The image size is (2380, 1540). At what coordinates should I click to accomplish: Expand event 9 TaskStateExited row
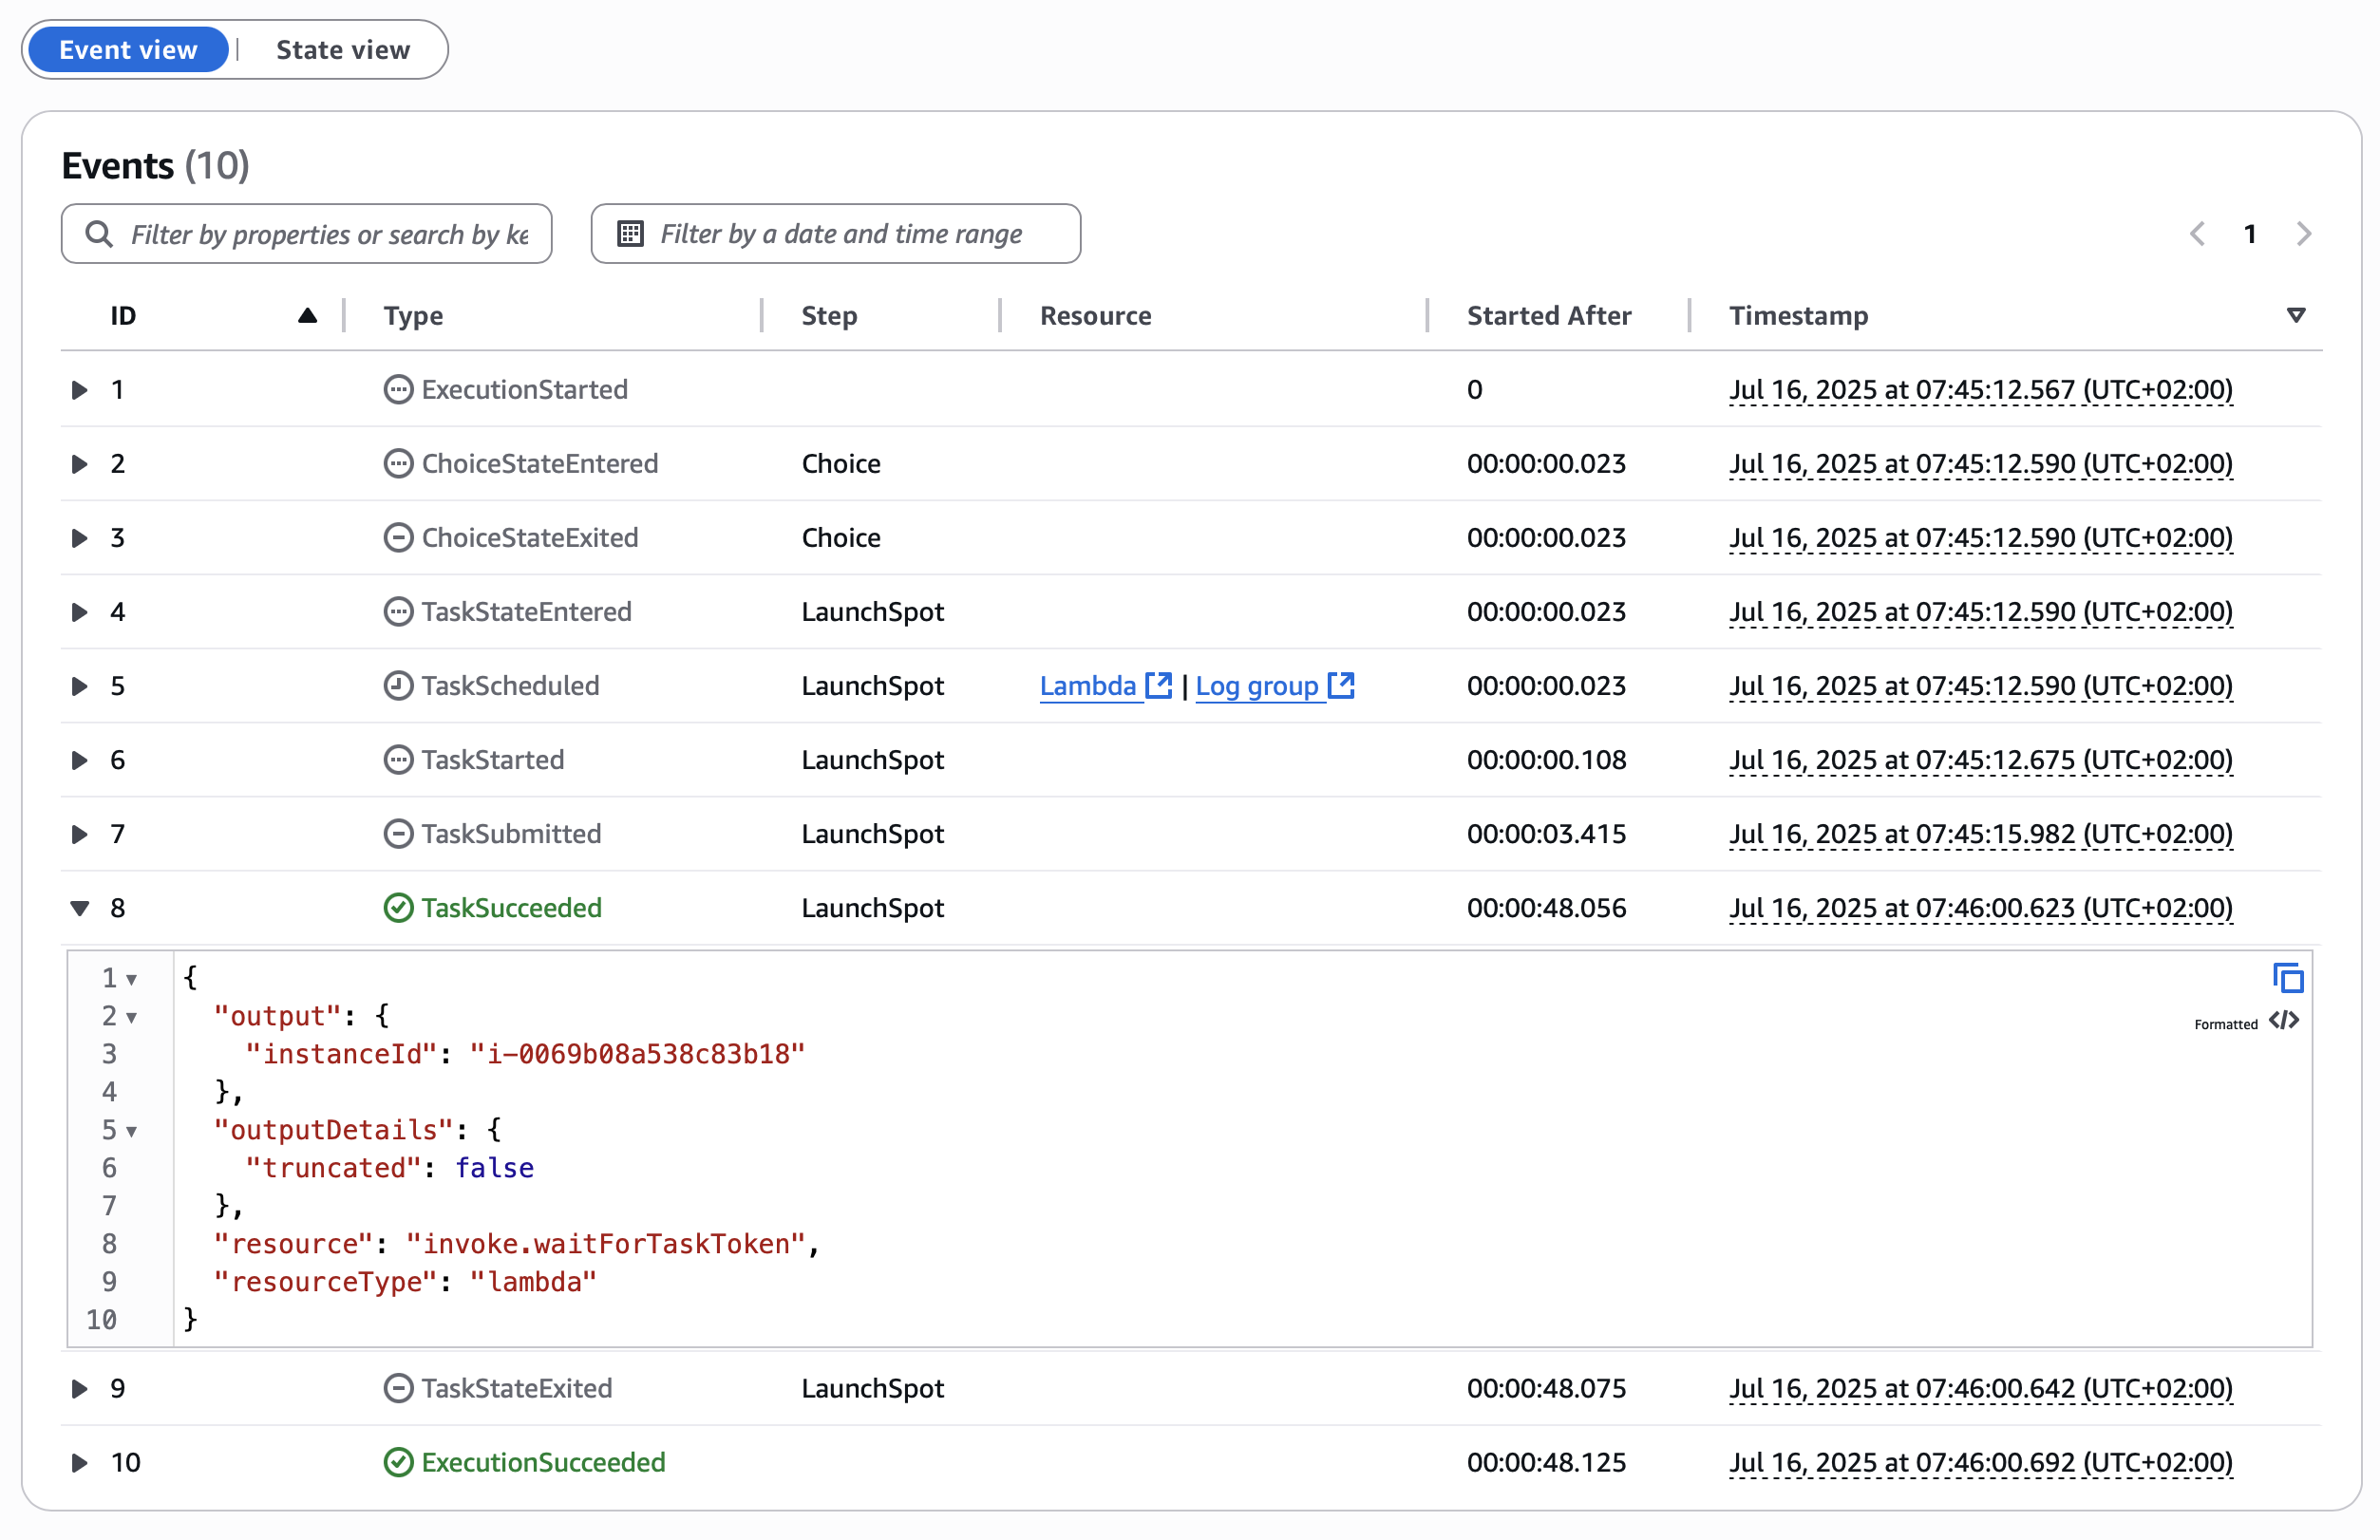pos(79,1389)
